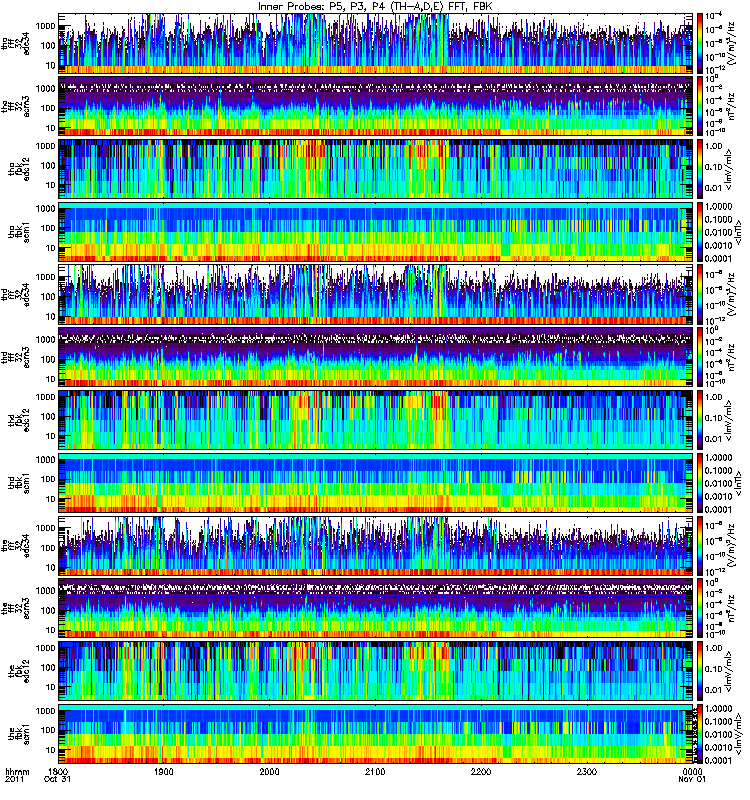
Task: Click the the fff edc34 spectrogram panel
Action: (376, 546)
